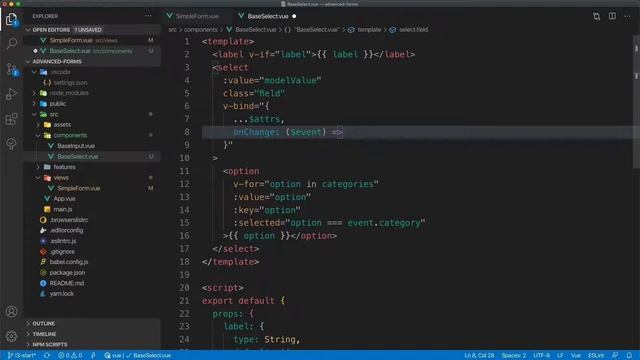
Task: Collapse the ADVANCED-FORMS folder section
Action: click(92, 61)
